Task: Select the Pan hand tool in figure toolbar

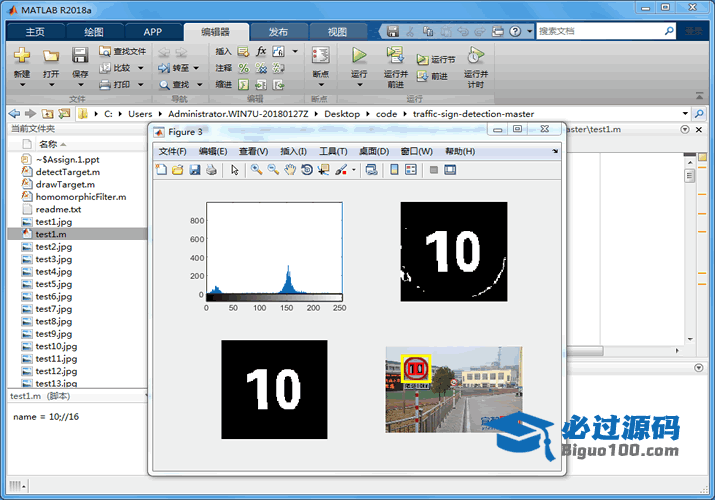Action: [x=290, y=170]
